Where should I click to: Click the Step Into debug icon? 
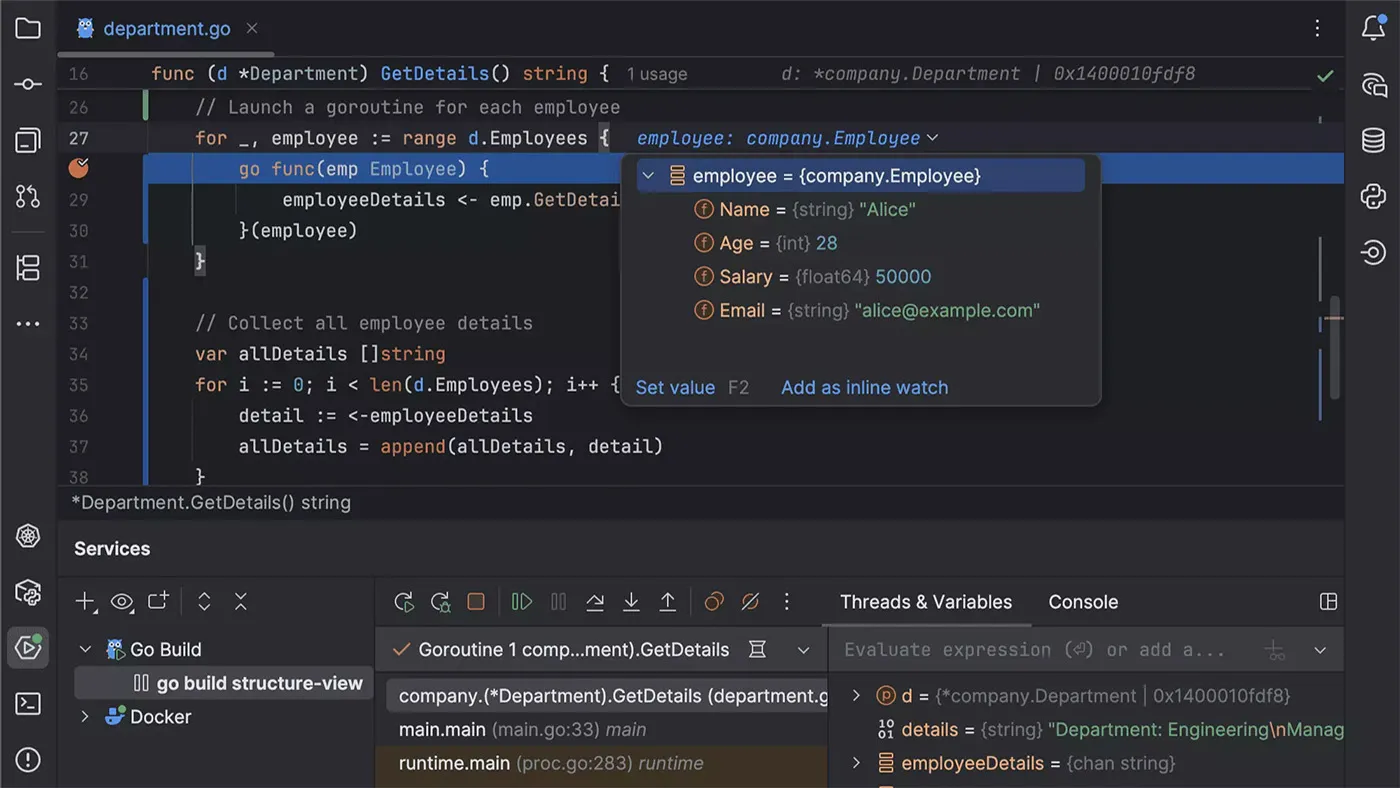631,601
